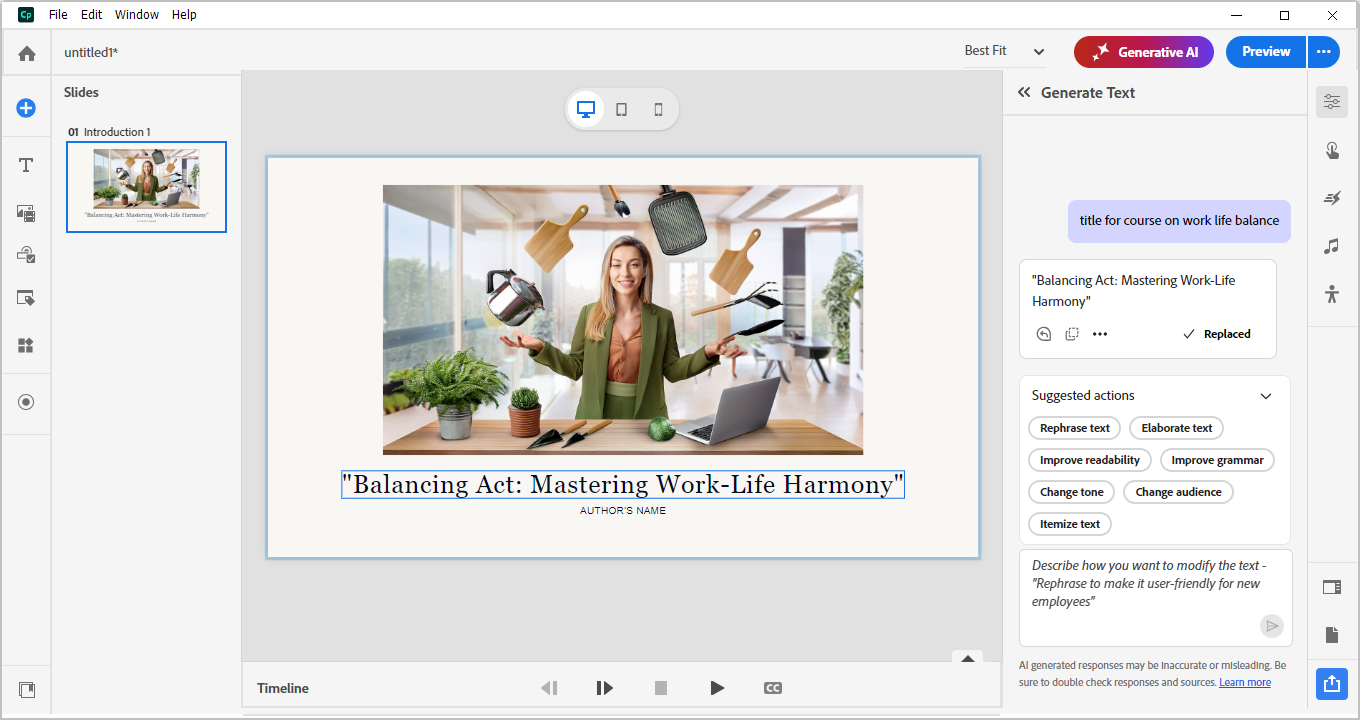Open the Visual Properties panel

click(x=1332, y=101)
